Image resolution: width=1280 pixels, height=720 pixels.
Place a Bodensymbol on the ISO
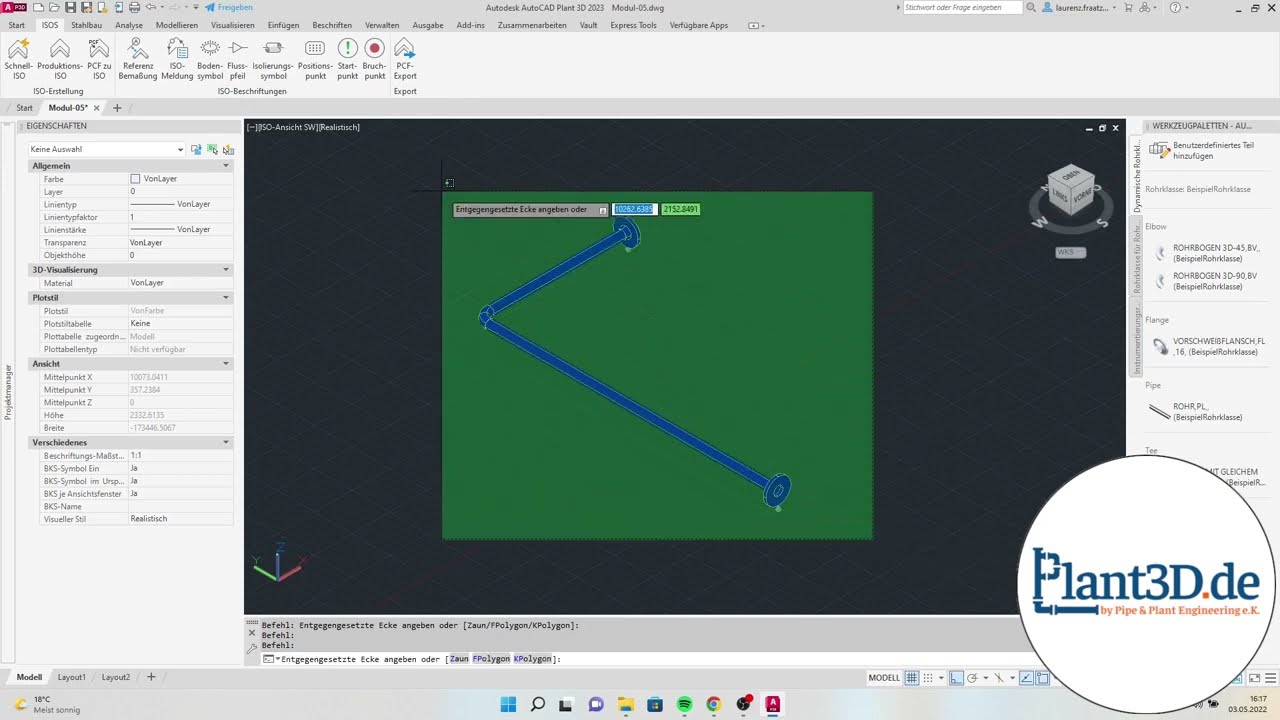click(210, 59)
